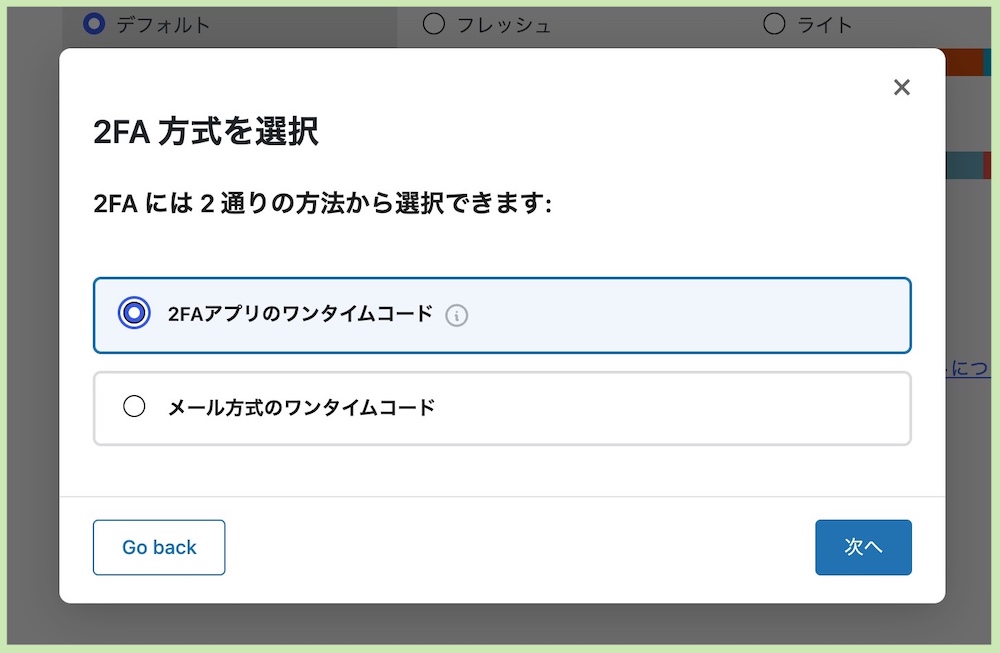Viewport: 1000px width, 653px height.
Task: Select the 2FAアプリのワンタイムコード radio button
Action: click(x=134, y=313)
